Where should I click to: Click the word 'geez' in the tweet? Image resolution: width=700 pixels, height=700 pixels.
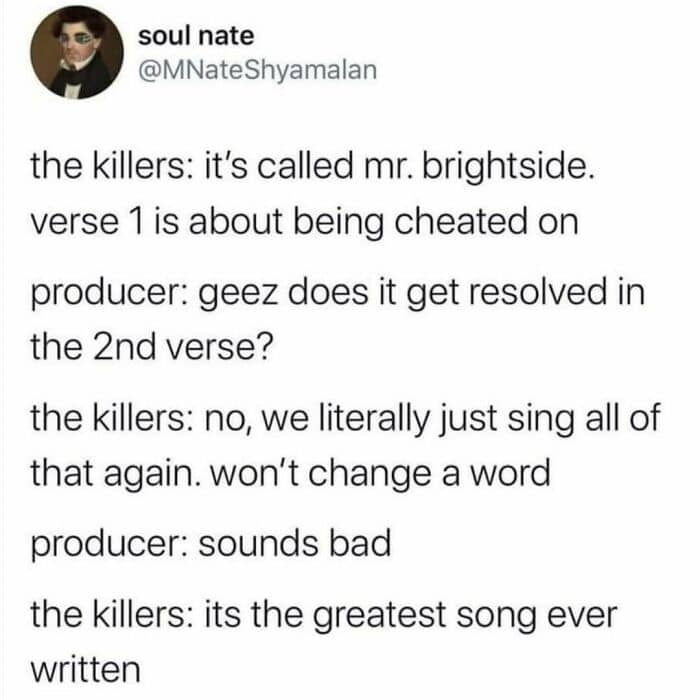pos(239,294)
